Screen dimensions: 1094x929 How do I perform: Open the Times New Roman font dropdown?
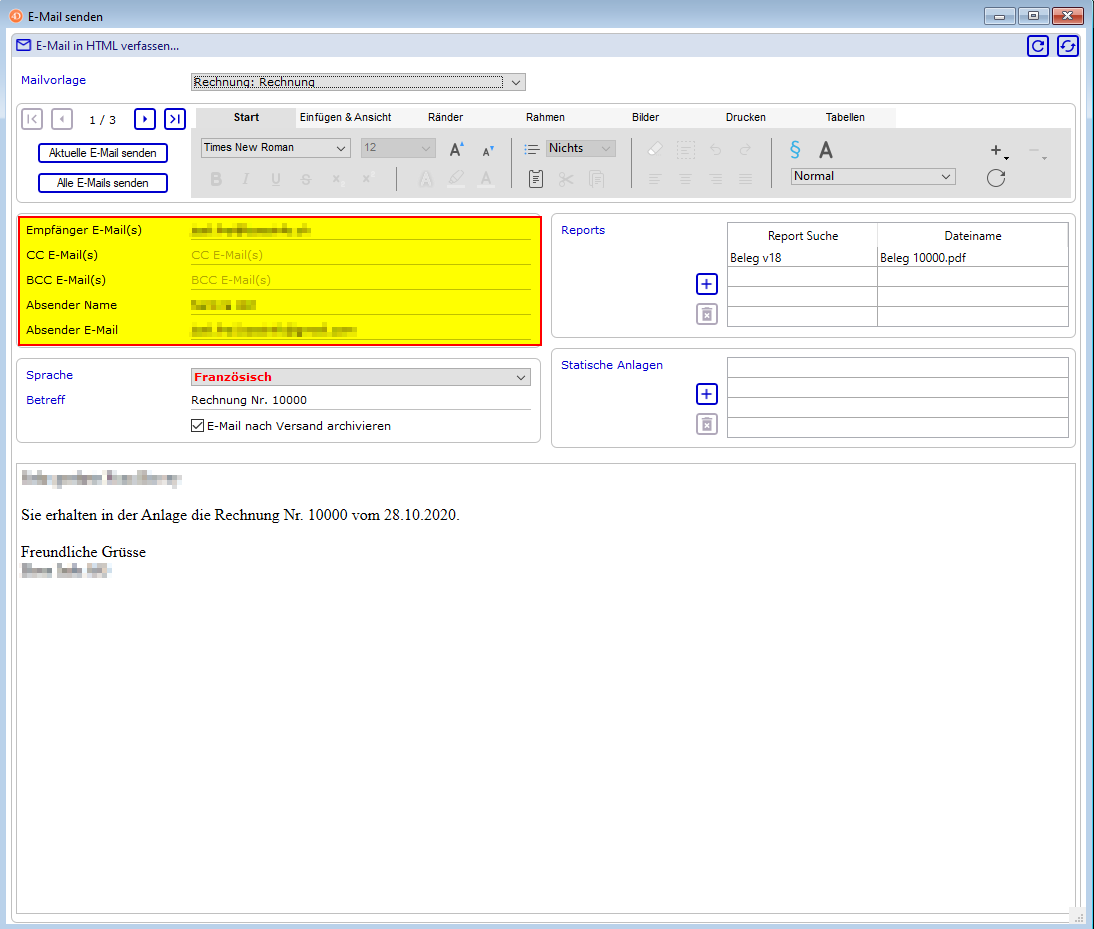point(275,148)
